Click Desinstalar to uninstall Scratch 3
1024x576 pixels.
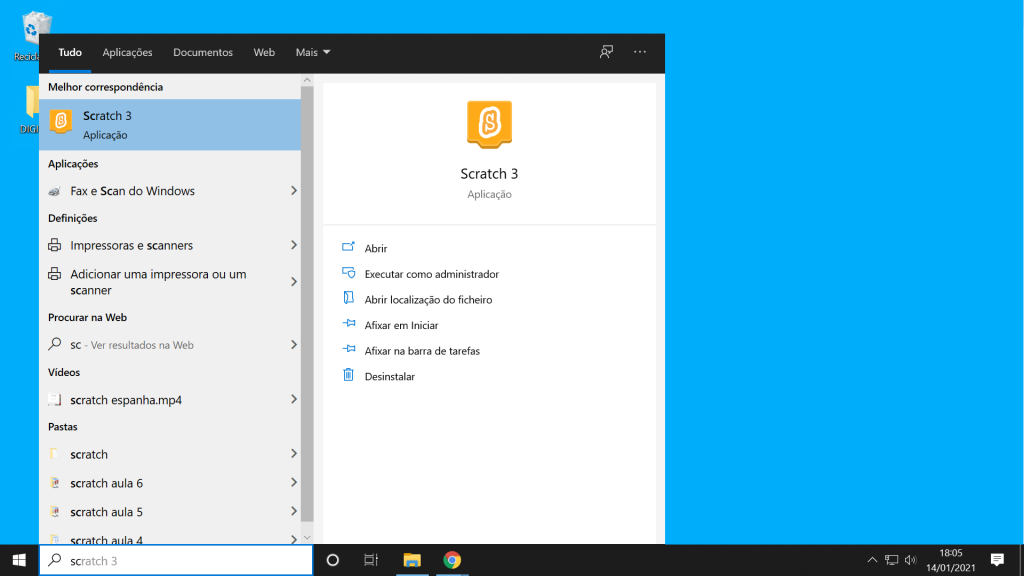[389, 376]
